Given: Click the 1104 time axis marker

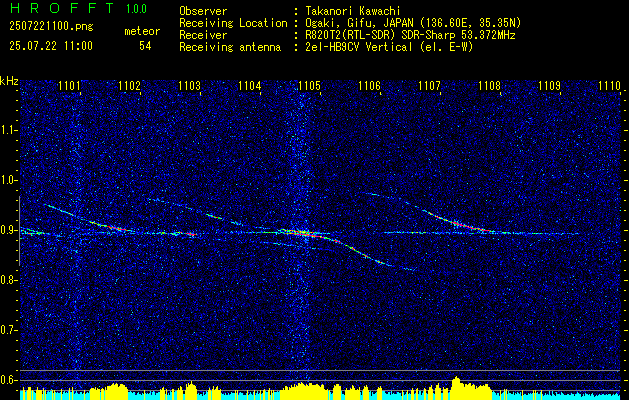Looking at the screenshot, I should click(x=250, y=85).
